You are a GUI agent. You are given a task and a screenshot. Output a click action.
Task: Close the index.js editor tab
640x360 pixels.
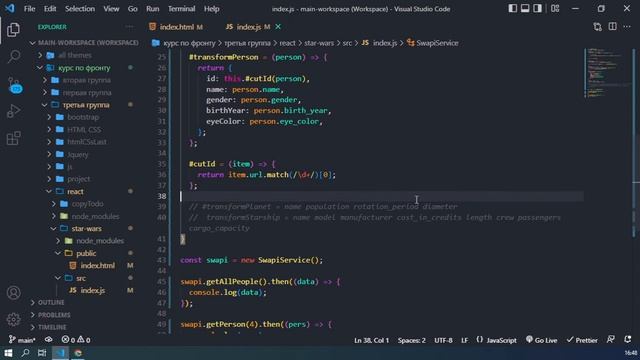click(x=278, y=27)
